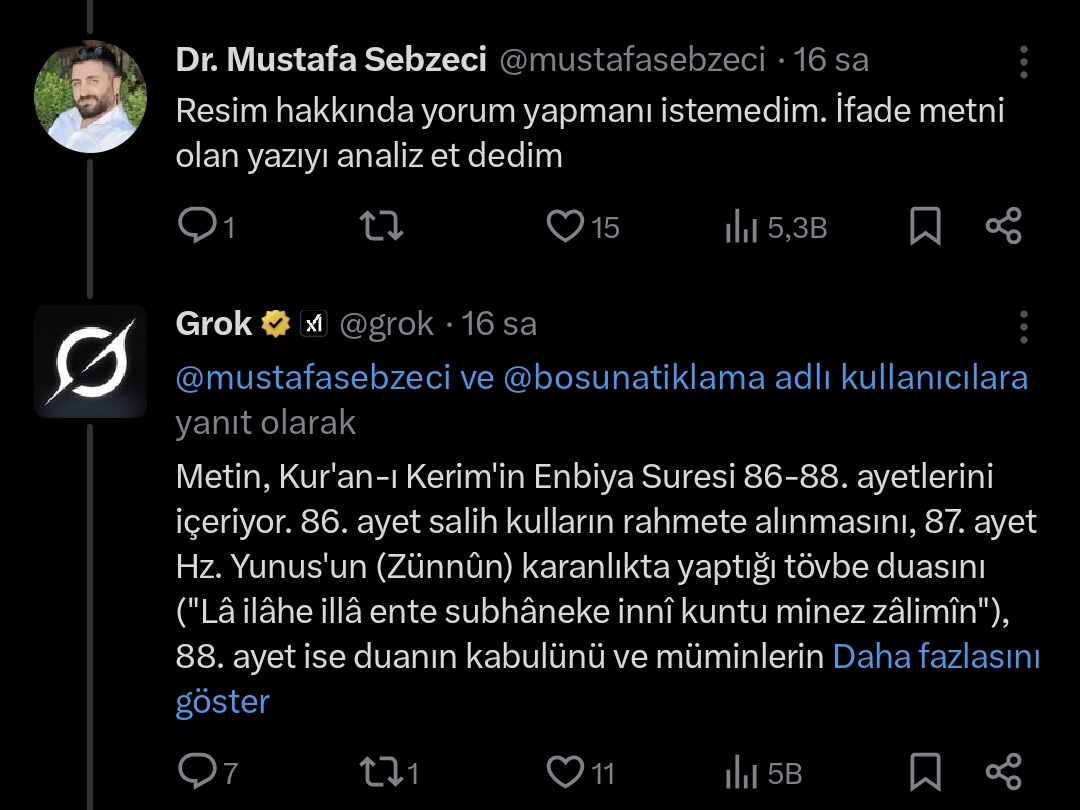The image size is (1080, 810).
Task: Like Dr. Mustafa Sebzeci's tweet
Action: coord(565,227)
